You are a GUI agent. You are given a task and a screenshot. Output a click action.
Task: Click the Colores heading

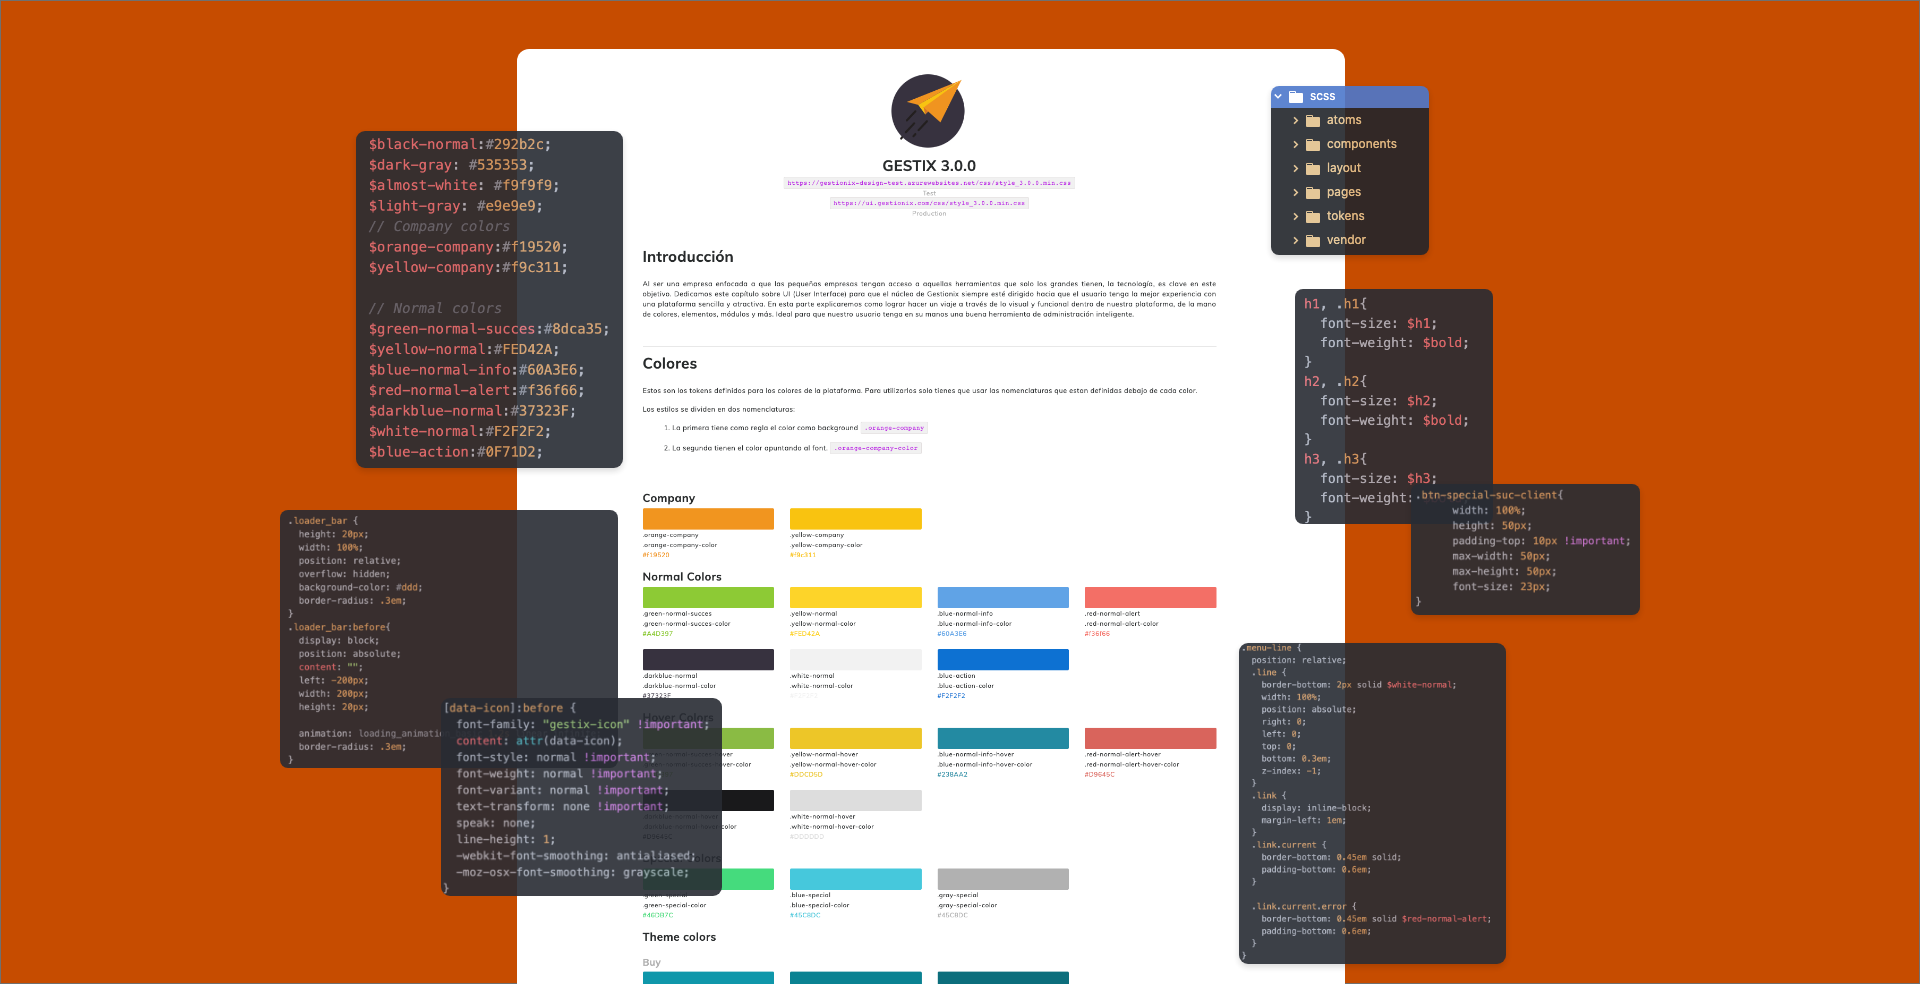[670, 364]
